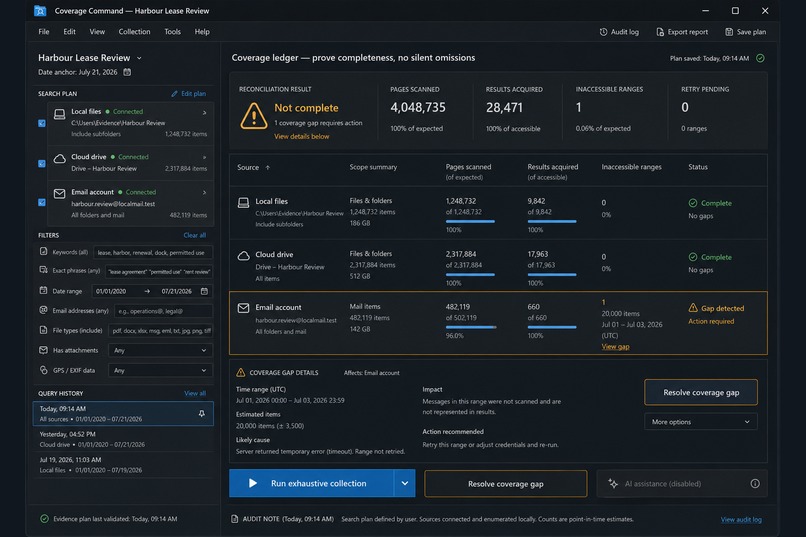Click the AI assistance (disabled) button
Viewport: 806px width, 537px height.
[x=682, y=484]
